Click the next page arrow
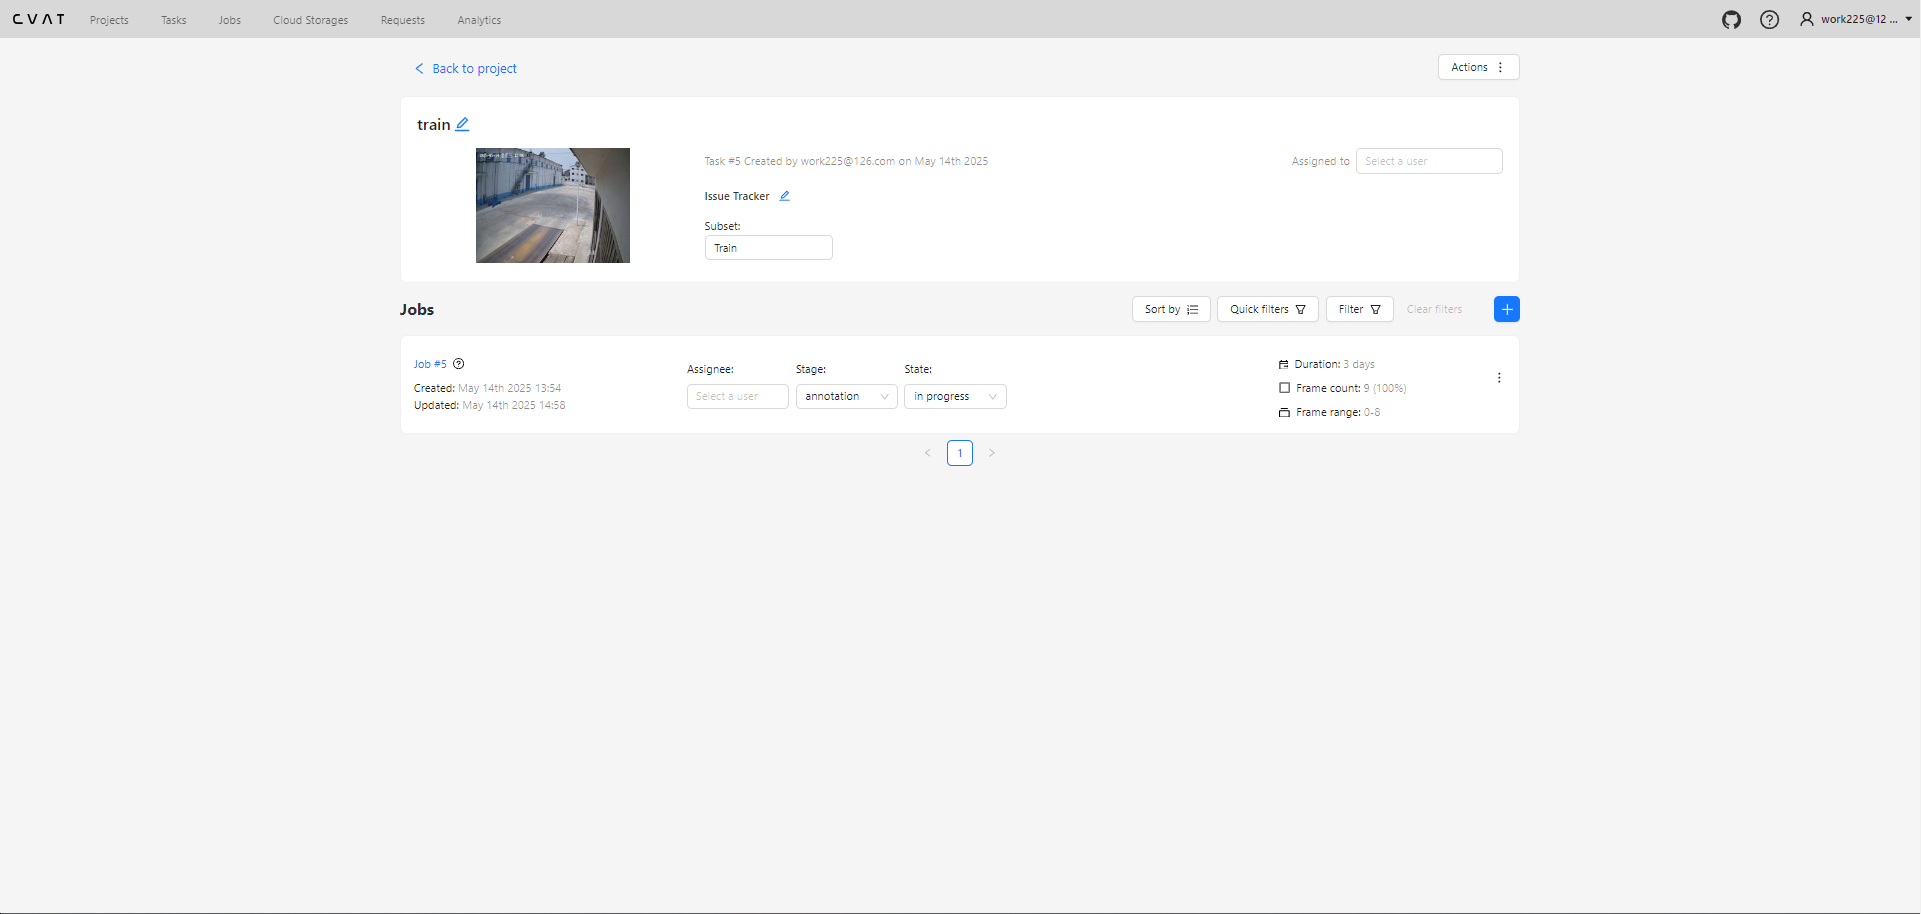The image size is (1921, 914). click(x=992, y=453)
